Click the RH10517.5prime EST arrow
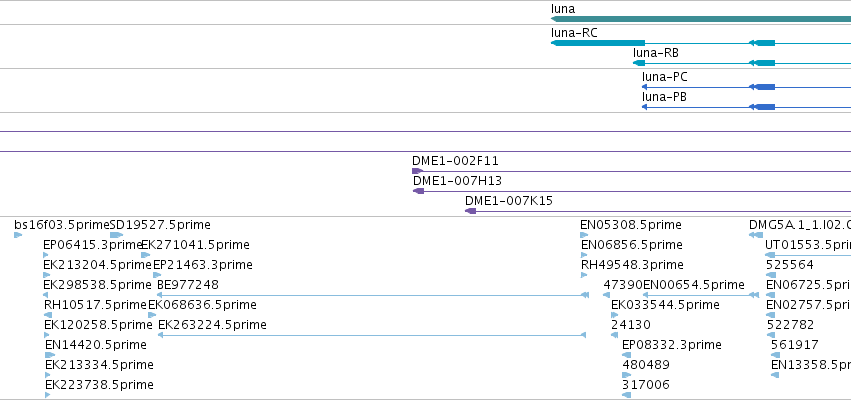Viewport: 851px width, 400px height. pyautogui.click(x=48, y=315)
